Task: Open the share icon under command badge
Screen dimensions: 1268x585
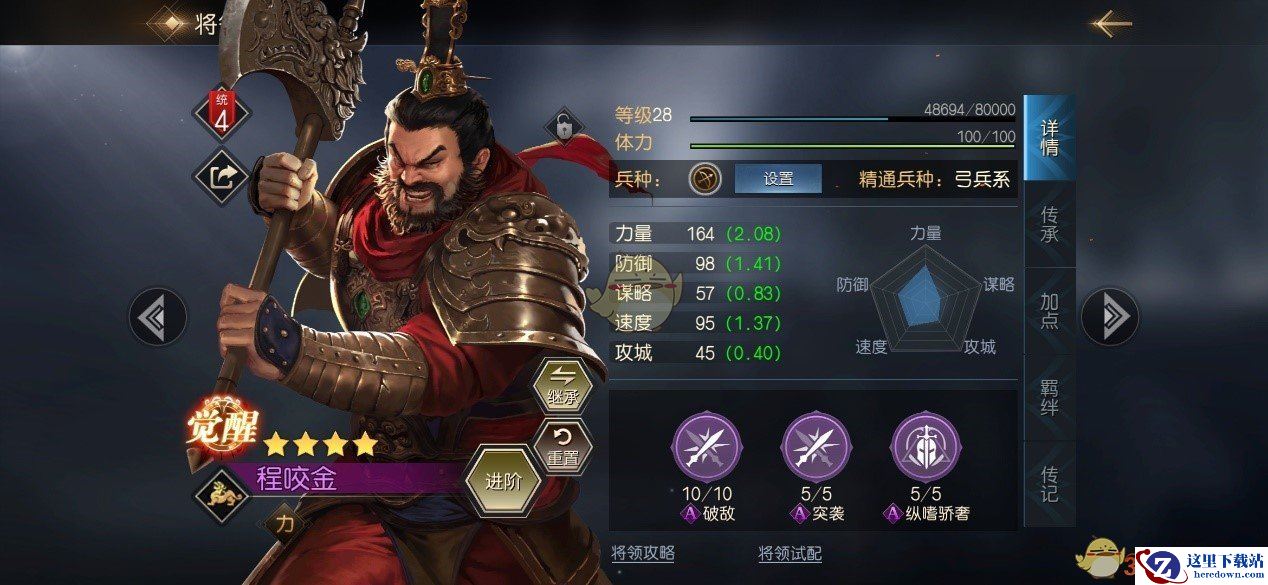Action: coord(221,177)
